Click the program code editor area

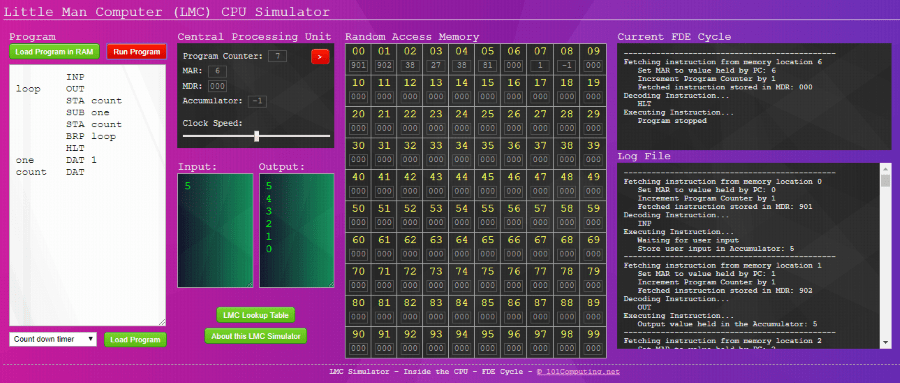[x=87, y=195]
